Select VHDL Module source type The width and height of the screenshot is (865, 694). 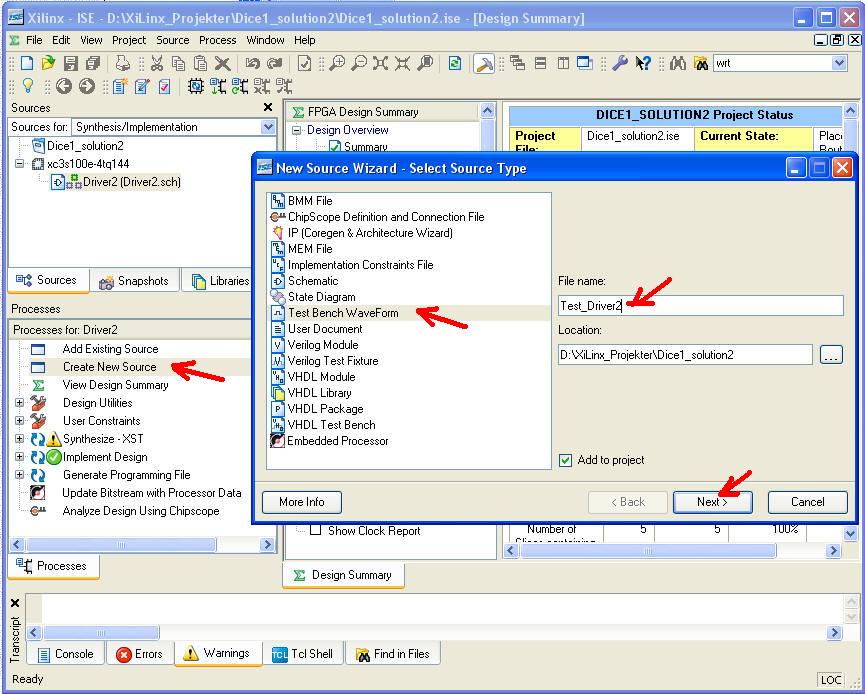[321, 377]
